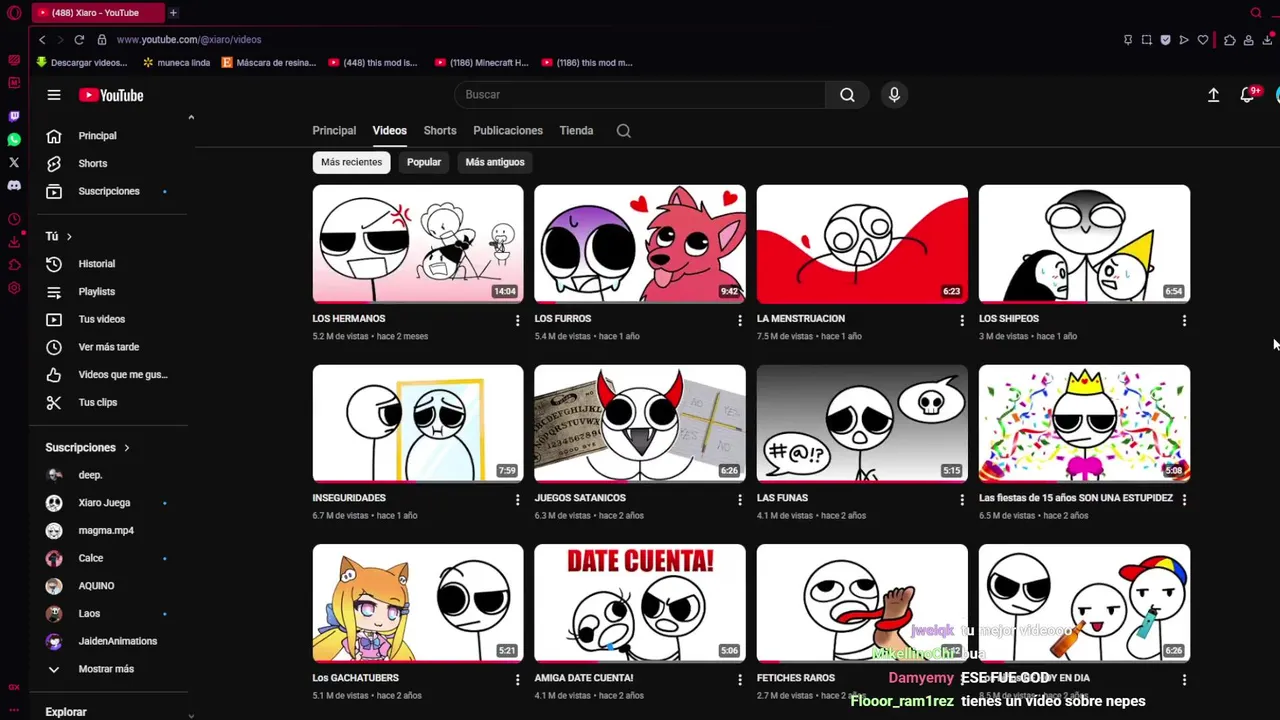This screenshot has height=720, width=1280.
Task: Open options menu for LOS FURROS
Action: (739, 321)
